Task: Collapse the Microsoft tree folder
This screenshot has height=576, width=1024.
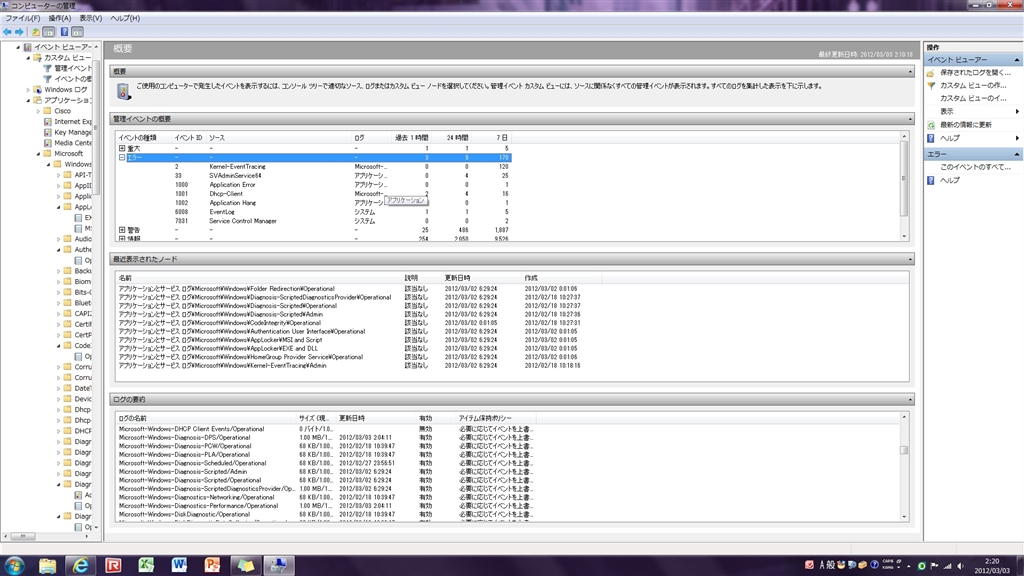Action: (39, 153)
